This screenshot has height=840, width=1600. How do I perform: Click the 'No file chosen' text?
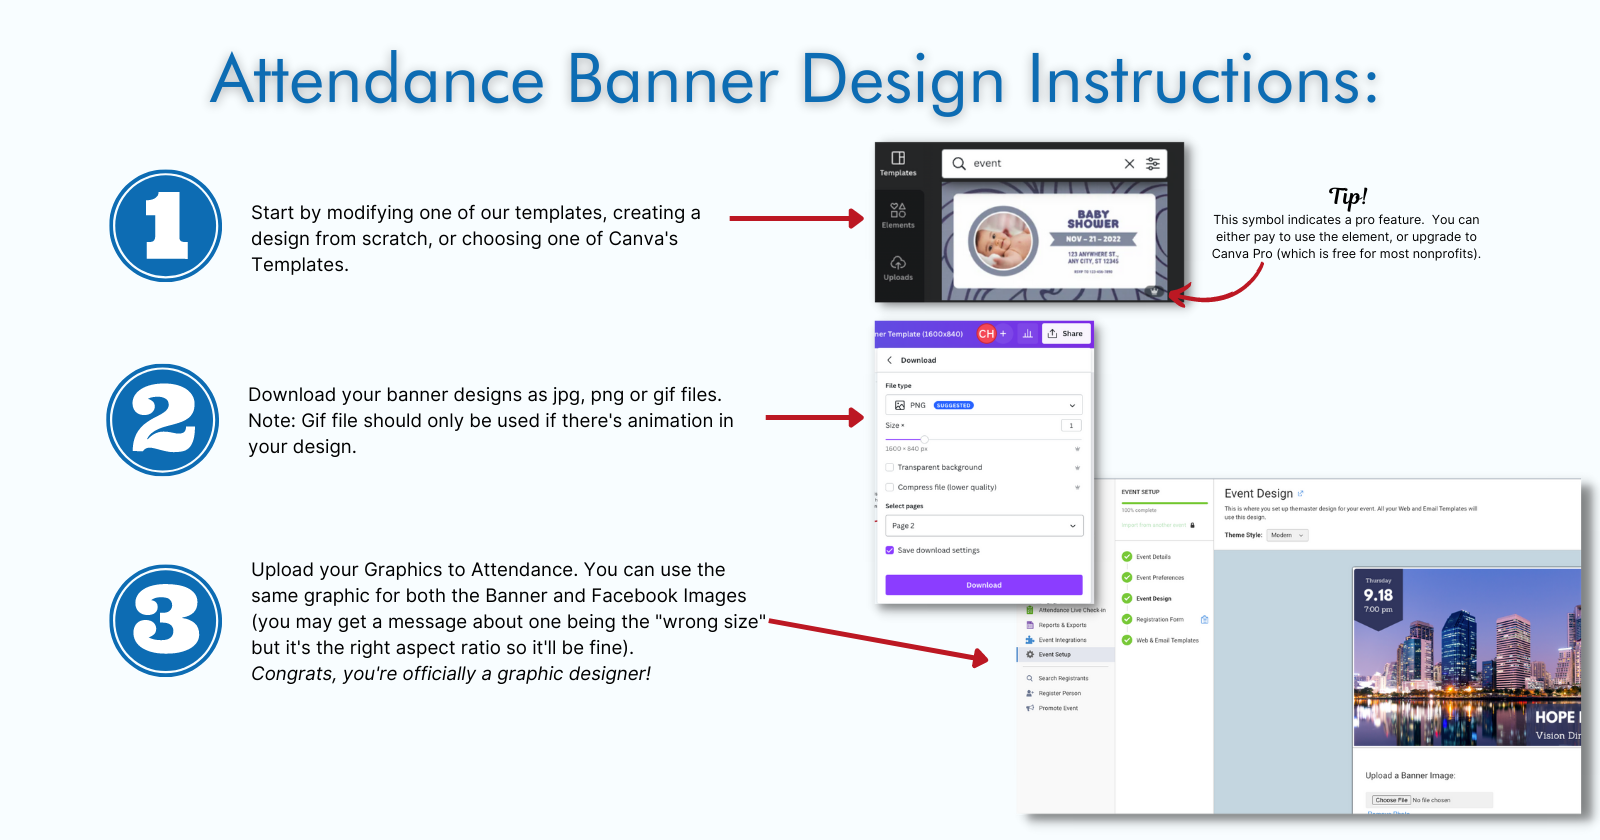pos(1431,800)
